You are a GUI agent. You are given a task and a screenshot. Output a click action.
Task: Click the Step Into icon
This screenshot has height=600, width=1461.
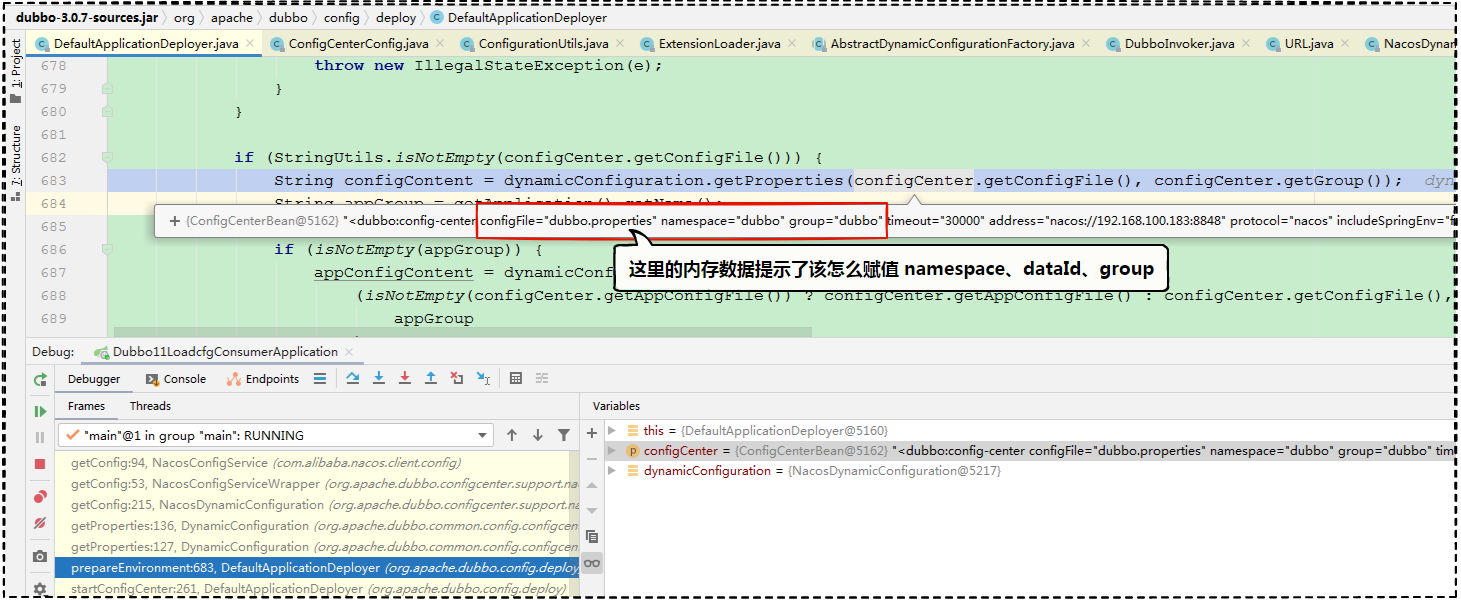[379, 379]
